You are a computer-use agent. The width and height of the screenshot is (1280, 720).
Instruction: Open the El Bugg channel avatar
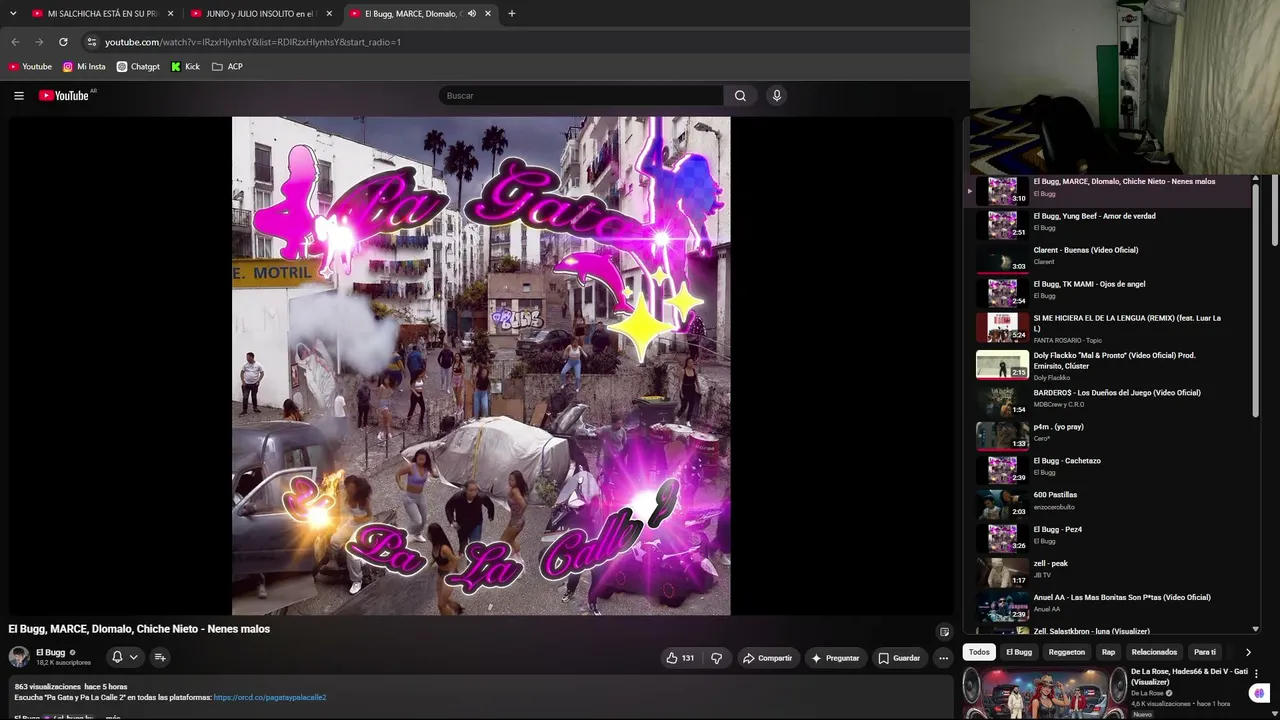19,657
